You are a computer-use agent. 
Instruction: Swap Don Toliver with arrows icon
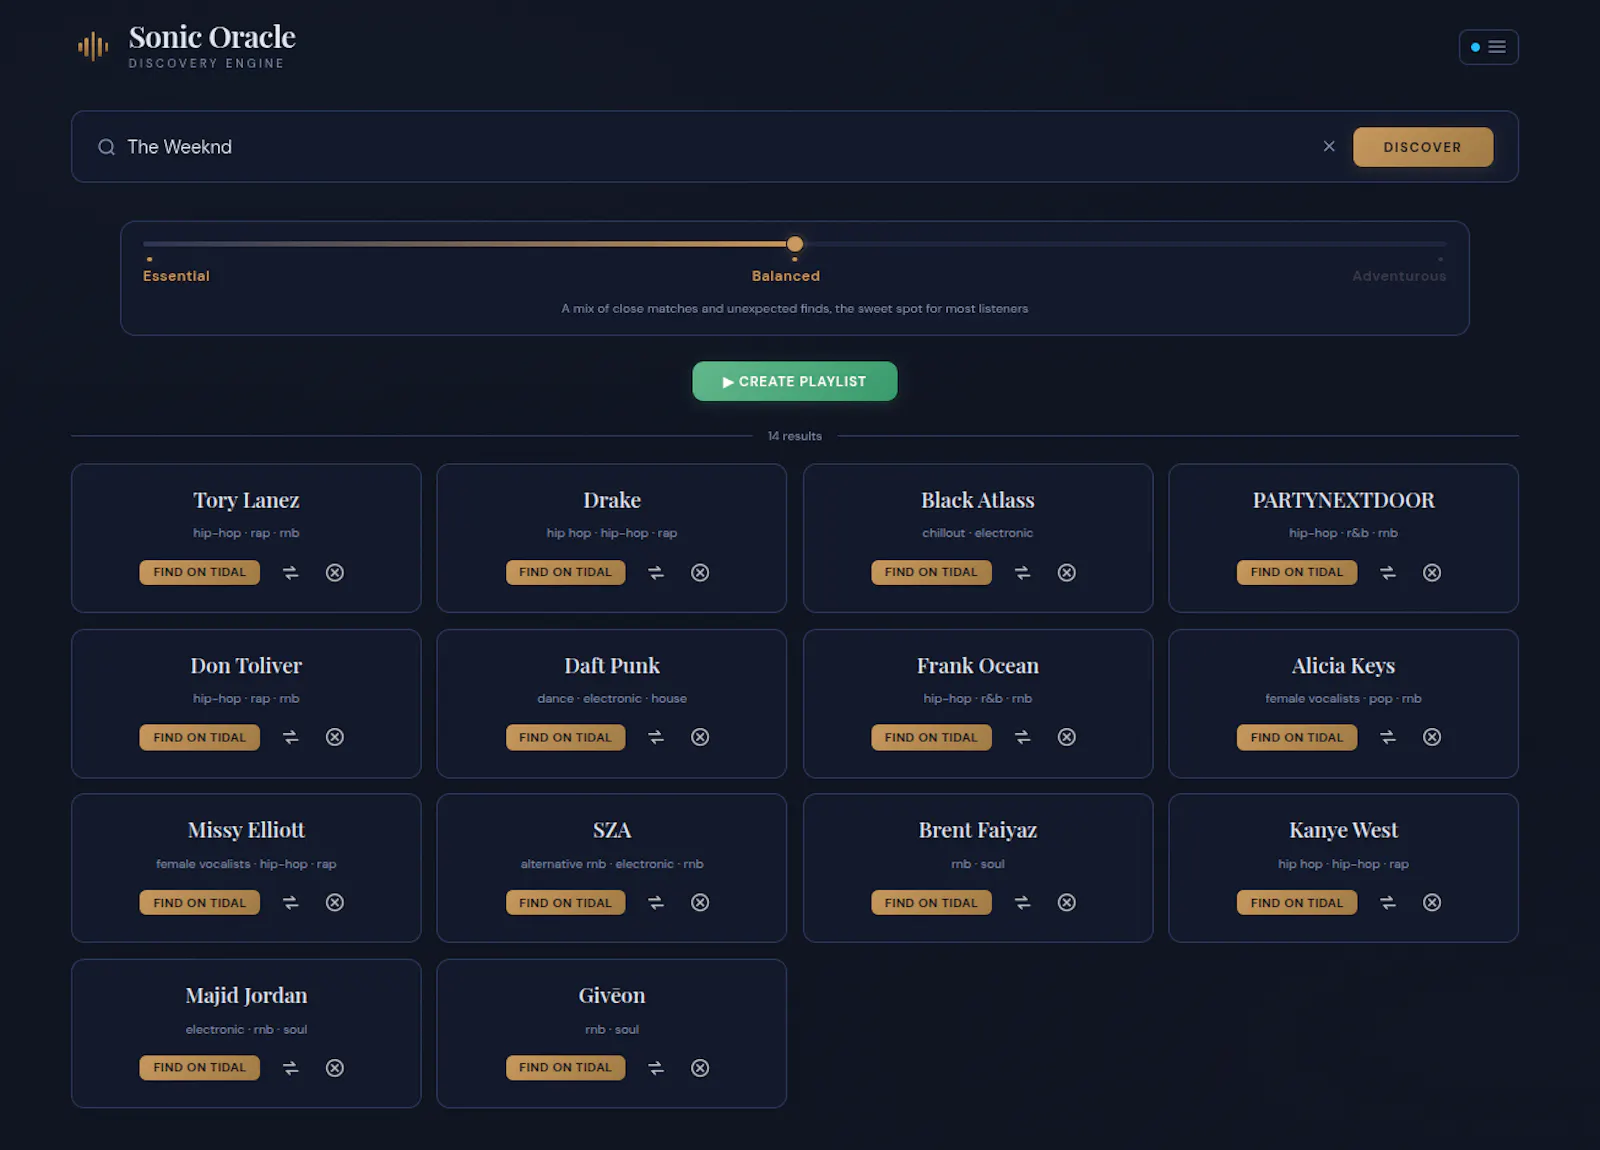coord(290,737)
